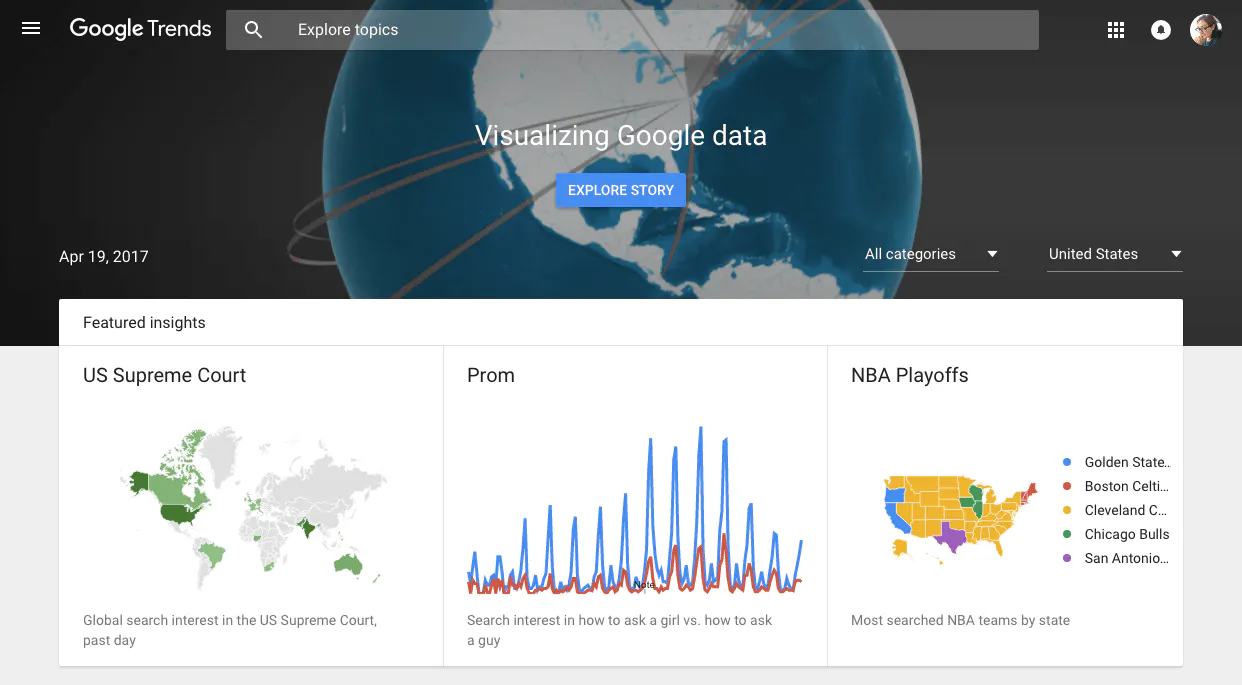The width and height of the screenshot is (1242, 685).
Task: Open the Google apps grid
Action: click(1116, 30)
